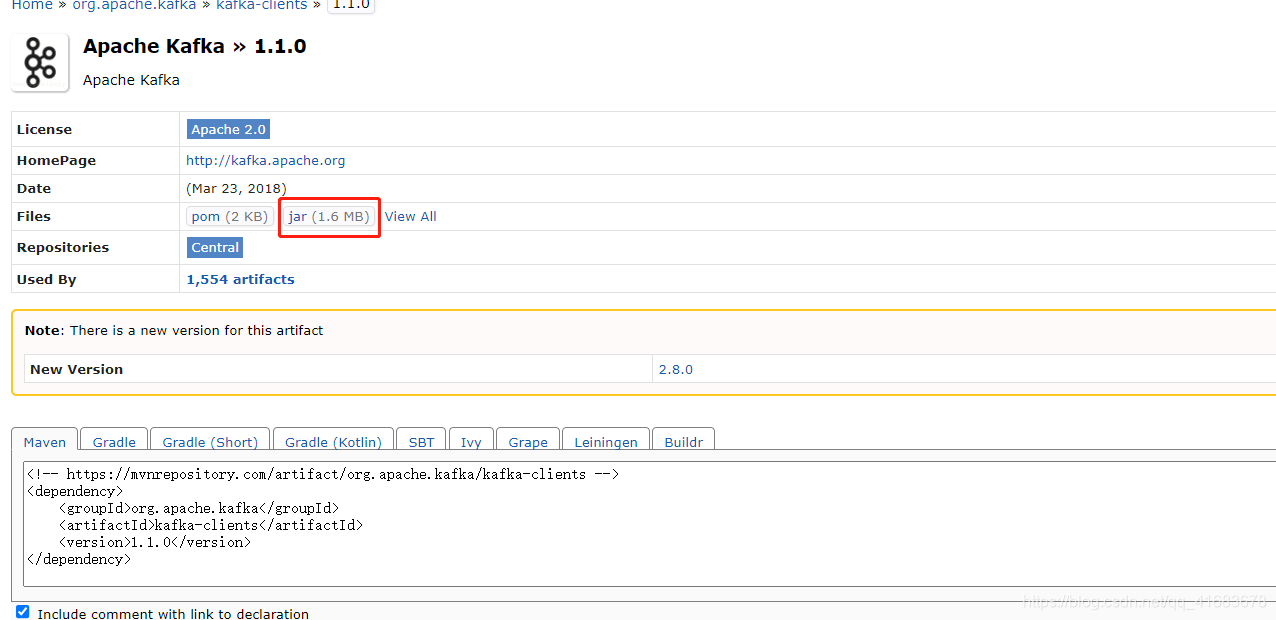Screen dimensions: 1276x620
Task: Click the Apache Kafka logo icon
Action: pos(40,62)
